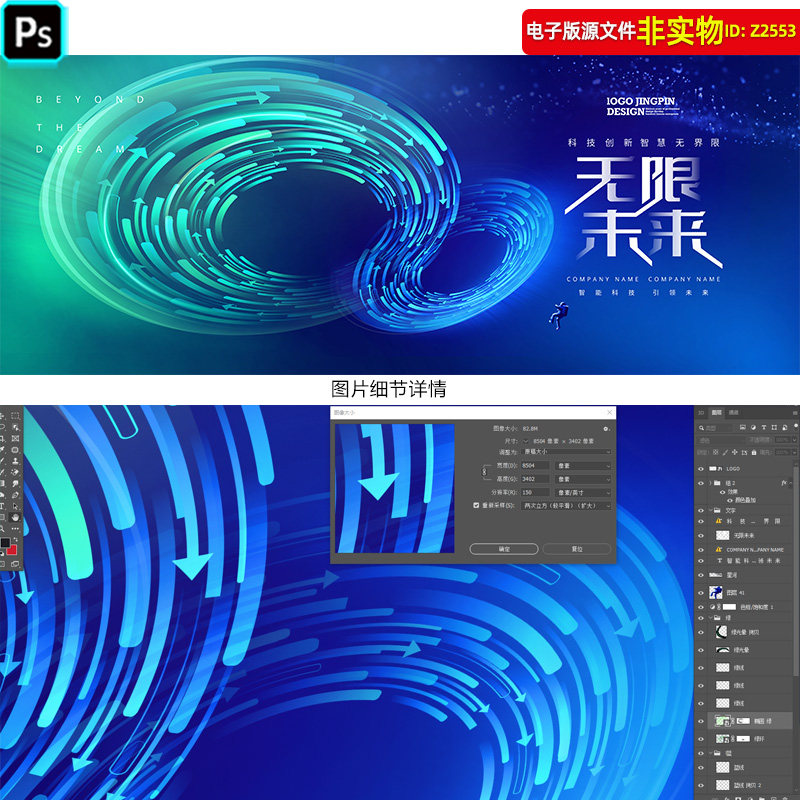Open the 调整为 fit-to dropdown
The image size is (800, 800).
566,452
